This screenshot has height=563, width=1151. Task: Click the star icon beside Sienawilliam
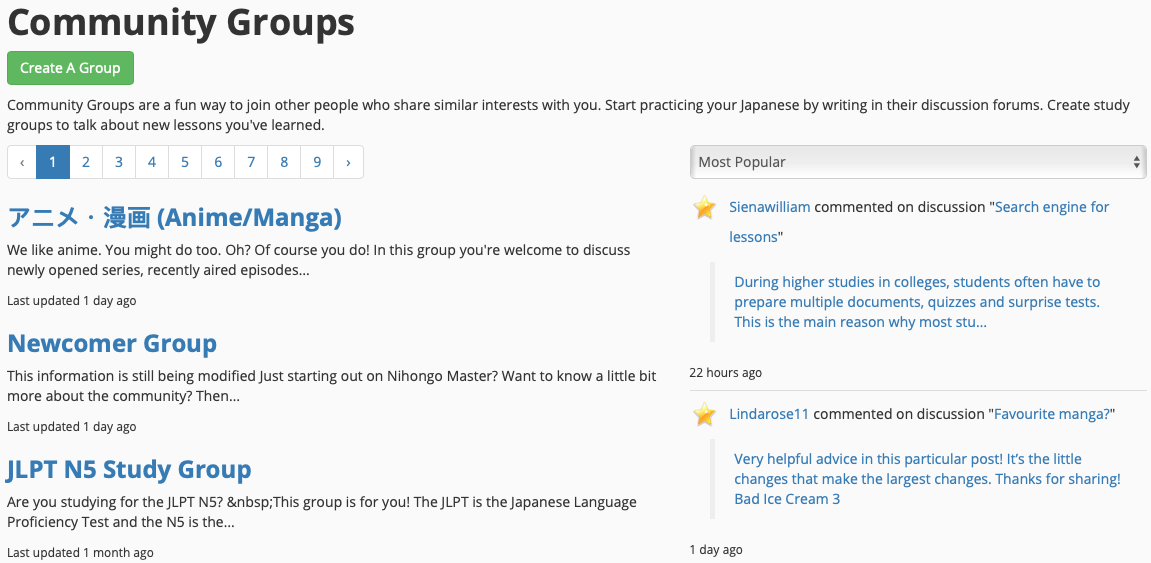pyautogui.click(x=705, y=208)
